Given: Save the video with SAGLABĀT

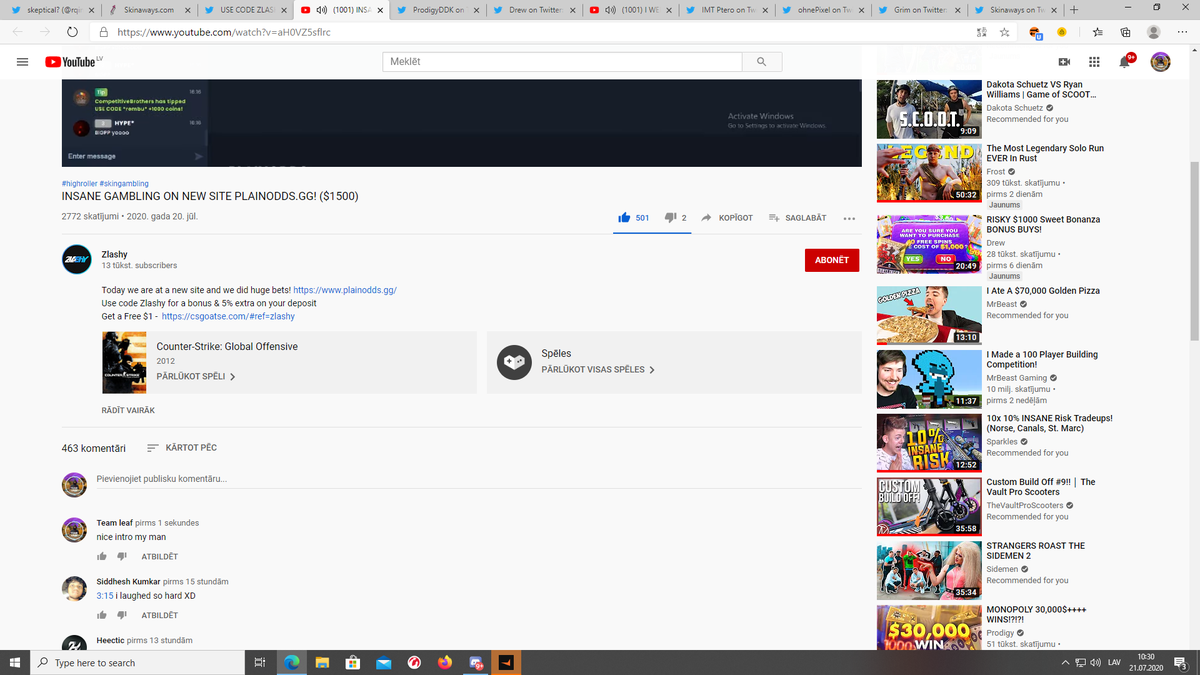Looking at the screenshot, I should [x=797, y=218].
